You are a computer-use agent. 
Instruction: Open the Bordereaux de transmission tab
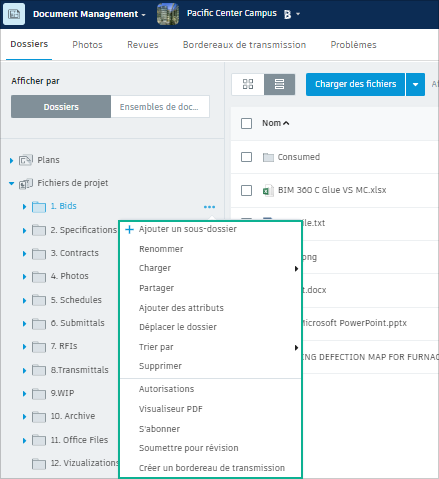coord(244,45)
